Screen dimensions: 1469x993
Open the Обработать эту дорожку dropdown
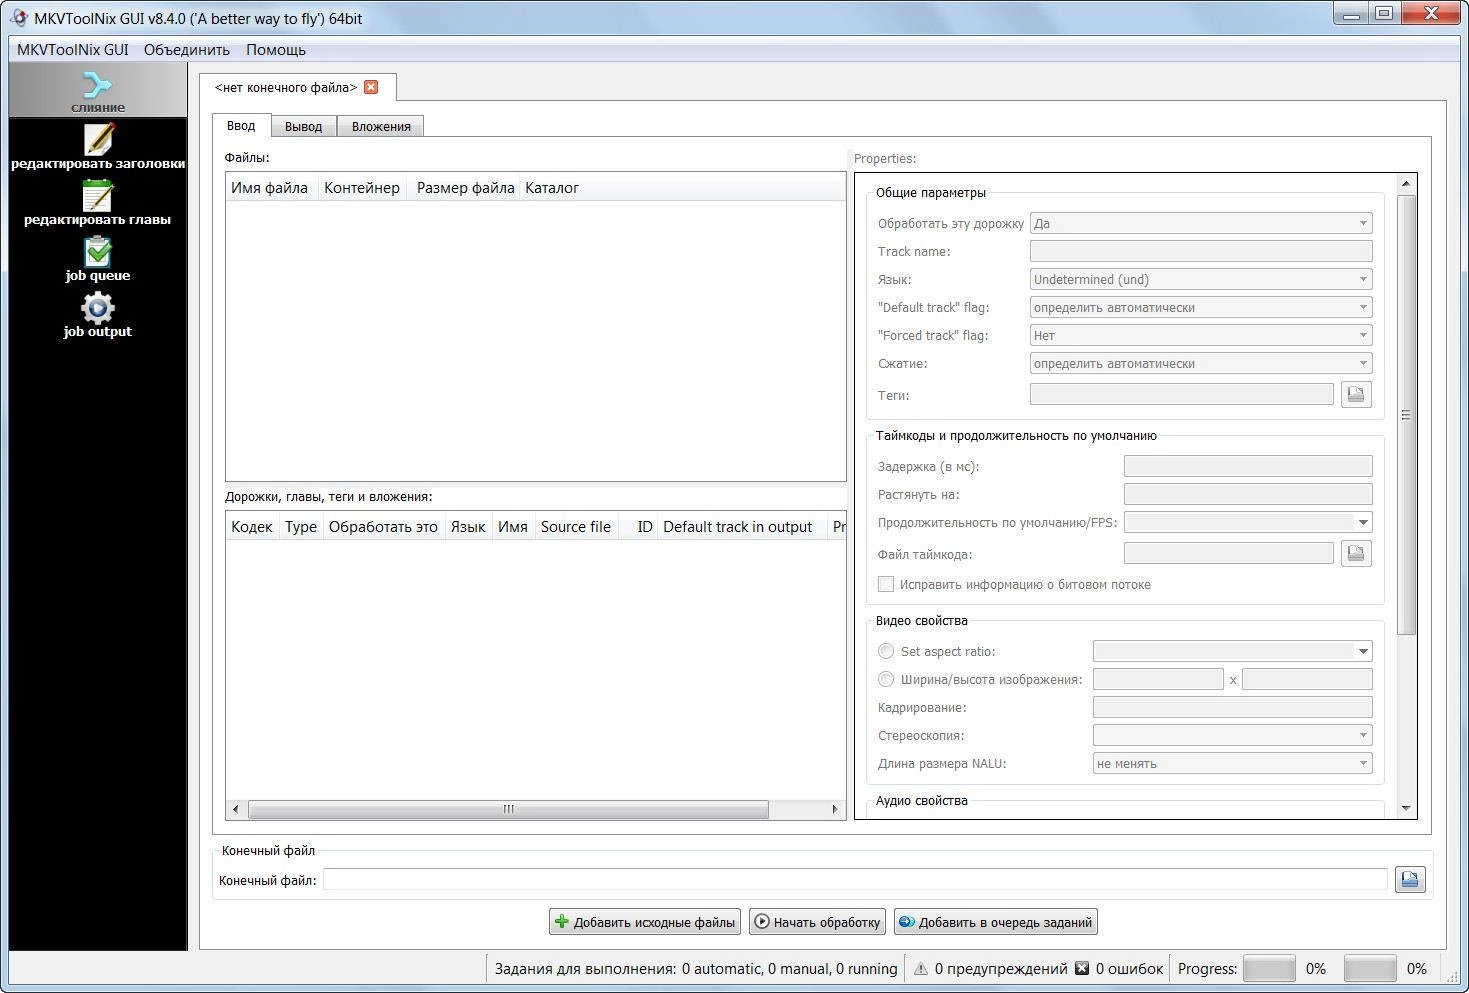click(x=1201, y=223)
